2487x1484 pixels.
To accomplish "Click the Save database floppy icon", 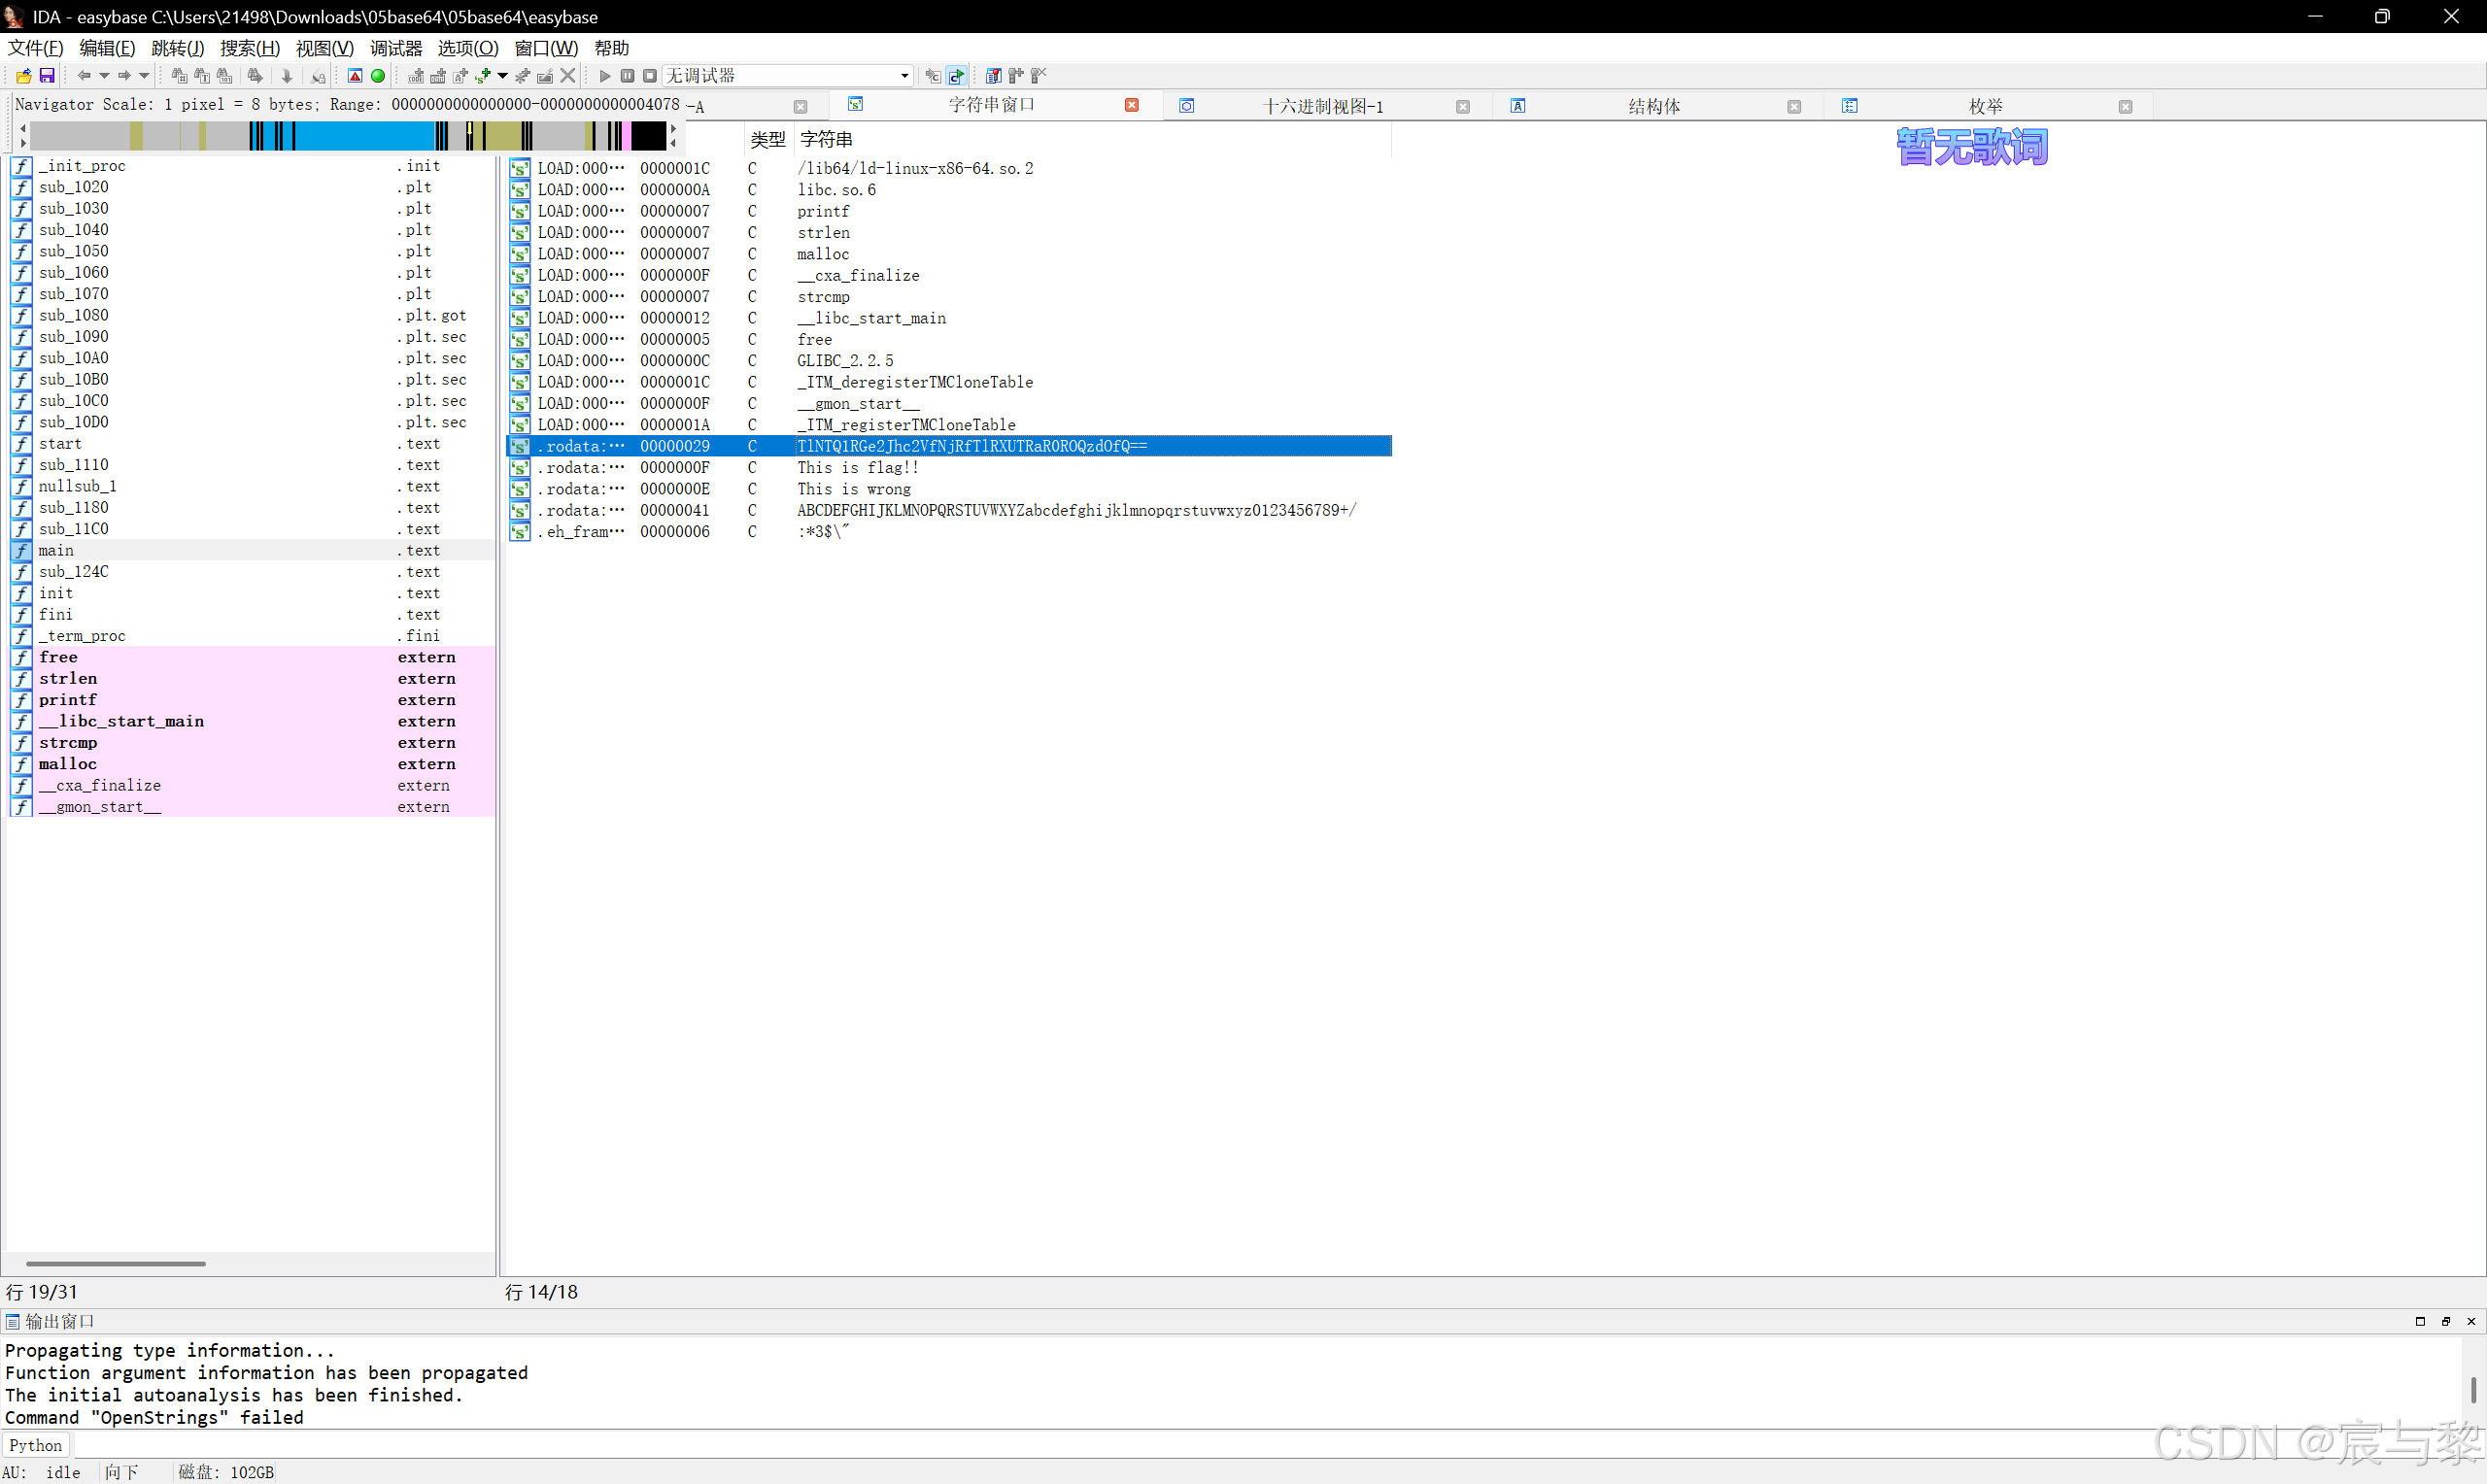I will point(46,76).
